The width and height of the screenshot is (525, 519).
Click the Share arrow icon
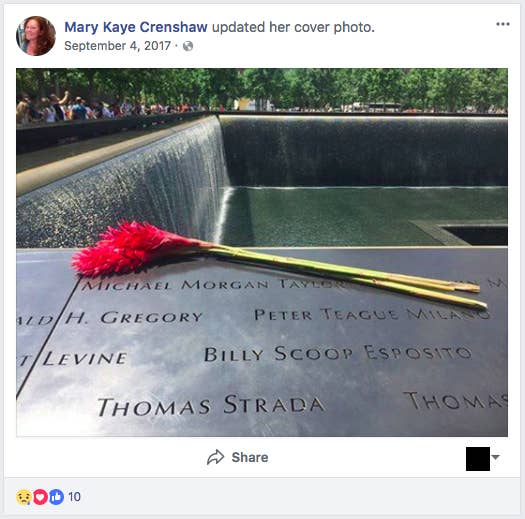pos(216,457)
